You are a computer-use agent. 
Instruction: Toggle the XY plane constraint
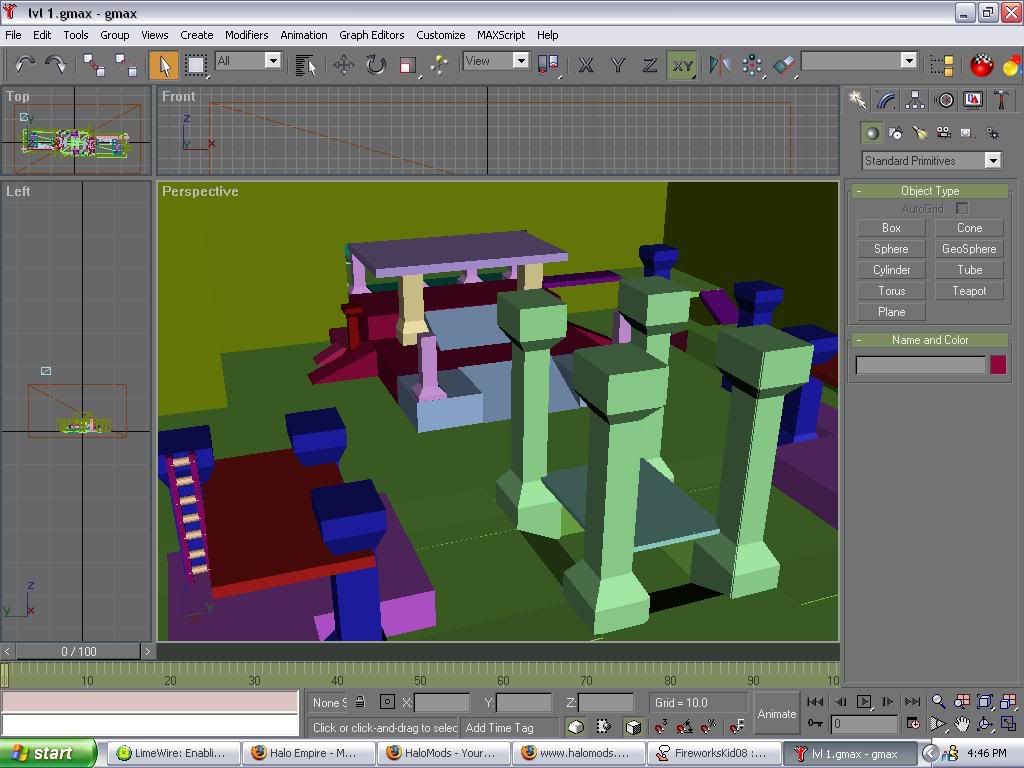tap(682, 65)
